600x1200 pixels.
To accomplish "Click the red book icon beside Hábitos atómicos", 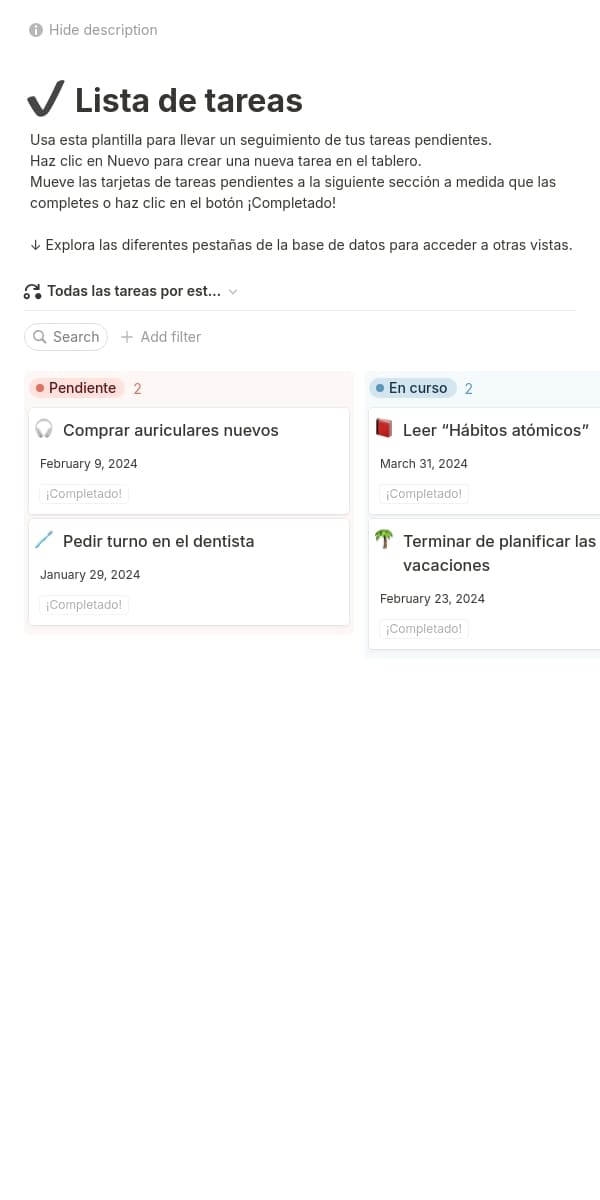I will point(385,429).
